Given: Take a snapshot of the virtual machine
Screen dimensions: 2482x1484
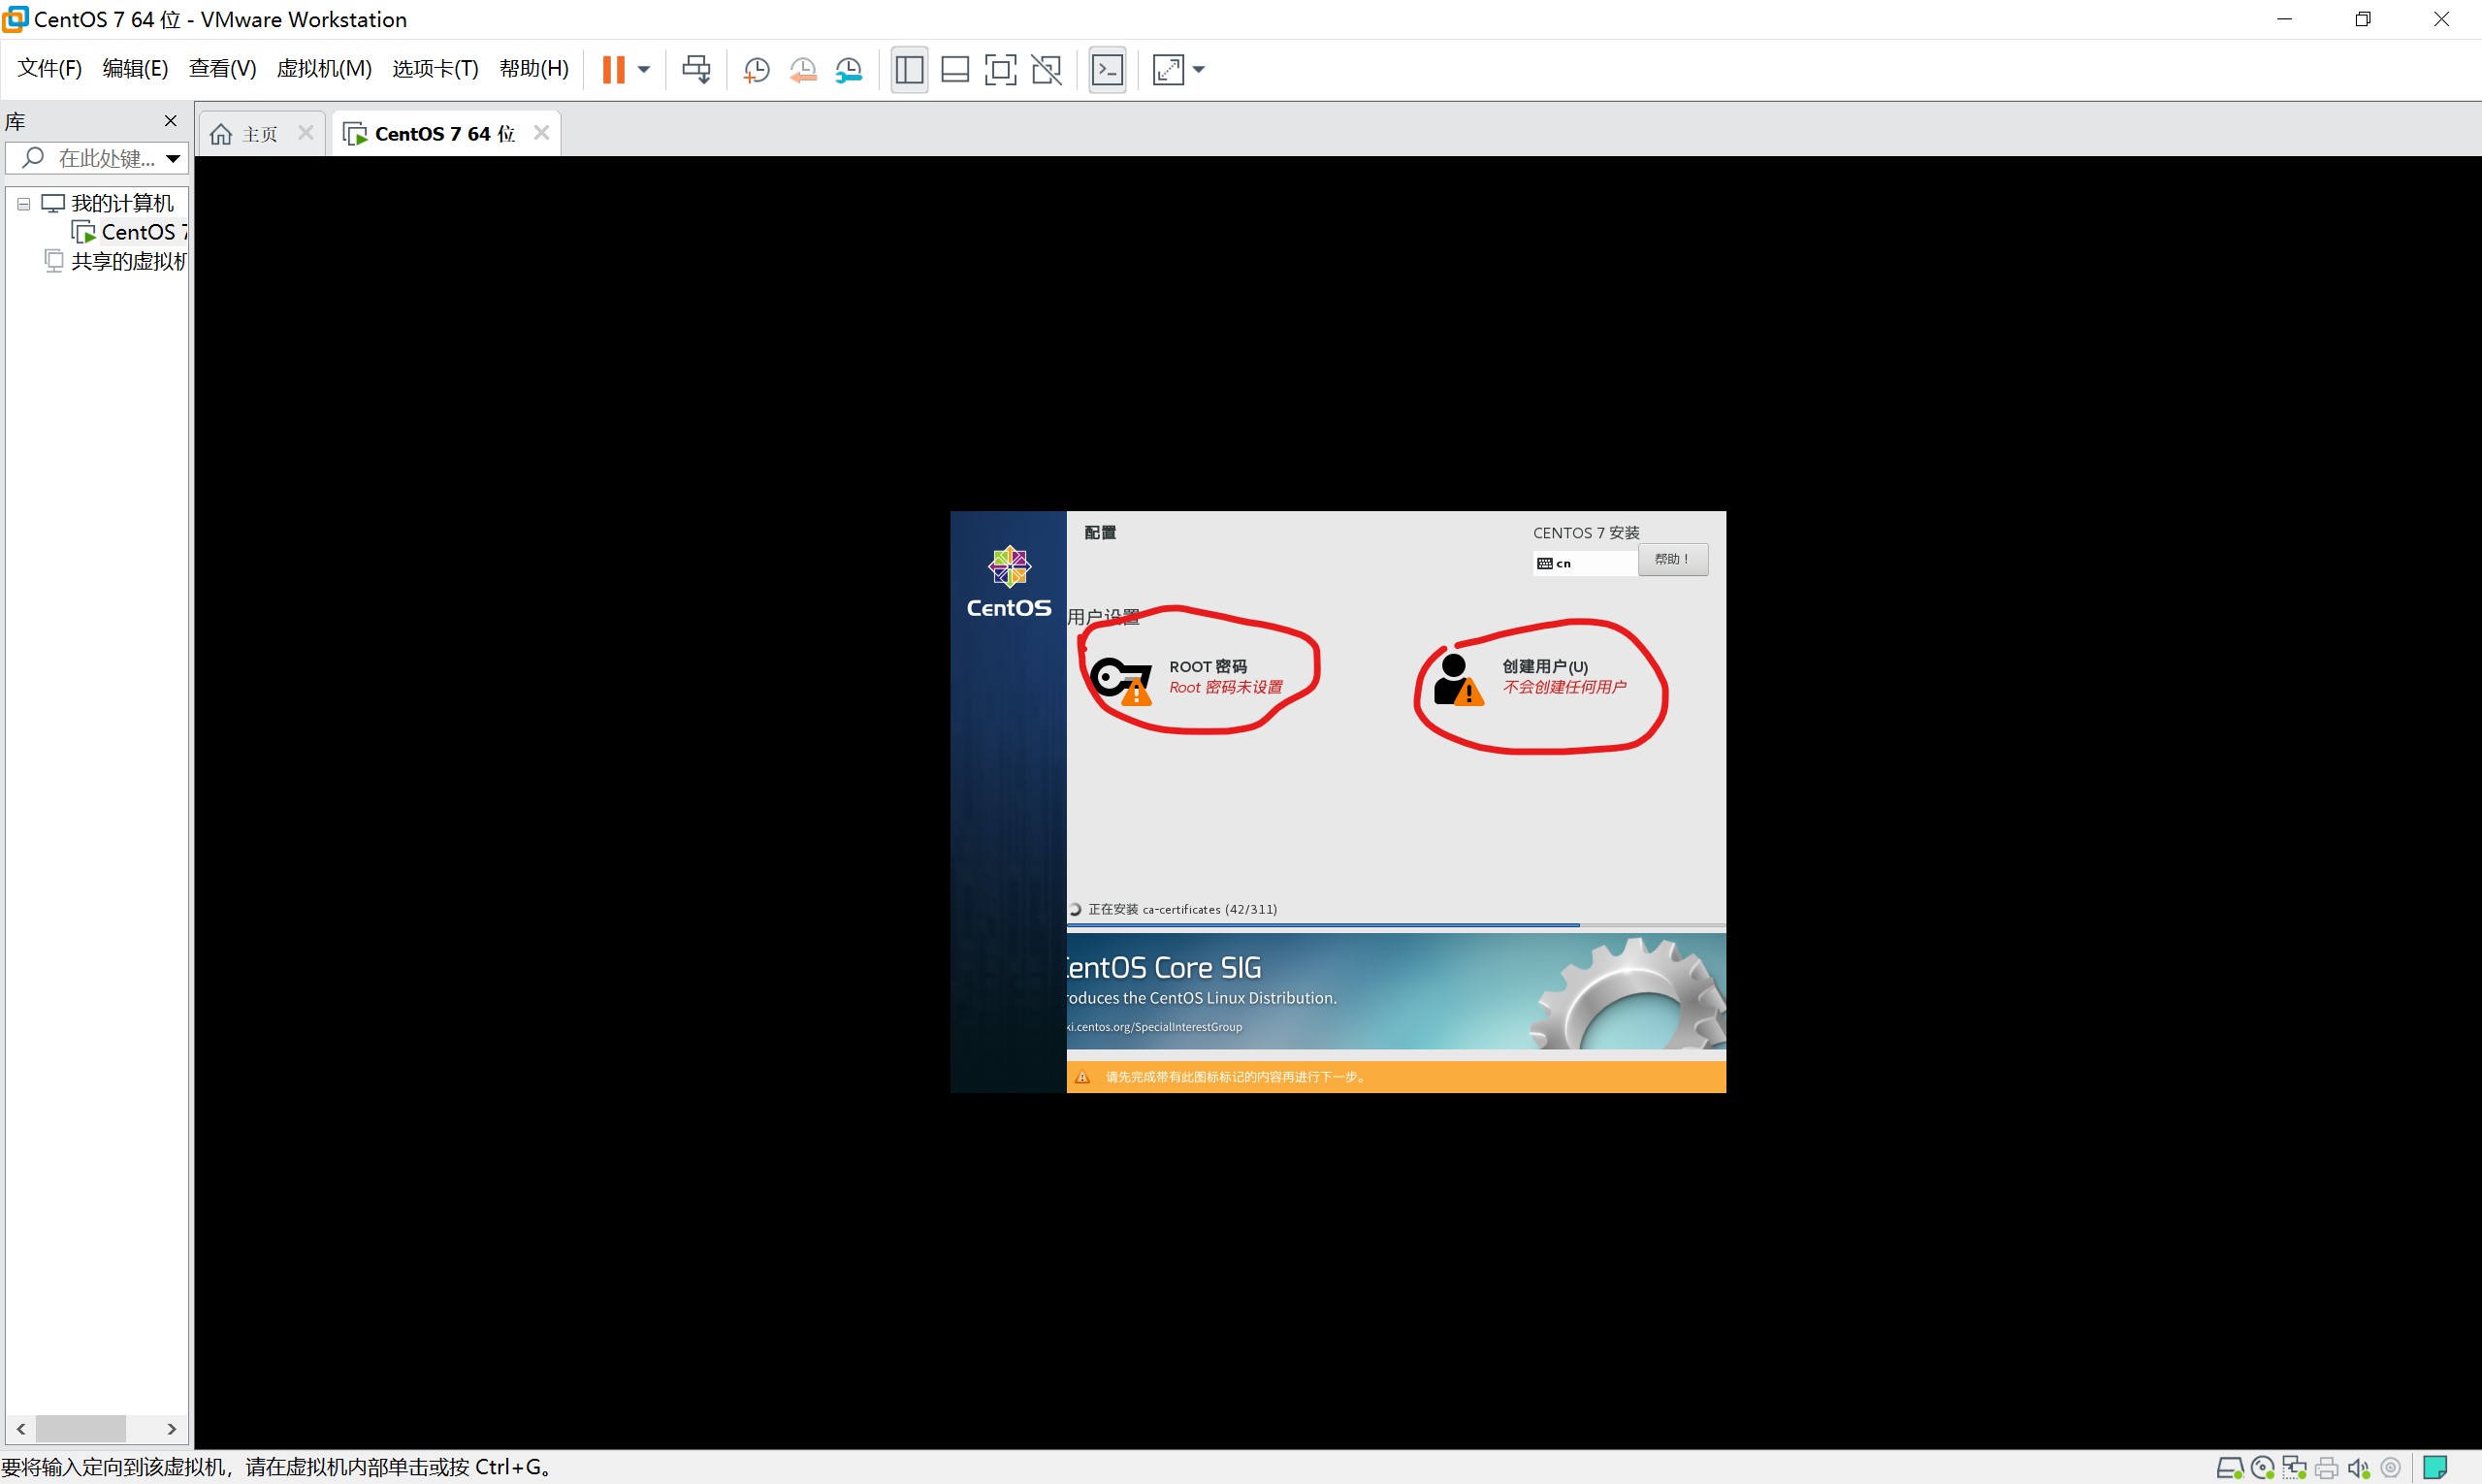Looking at the screenshot, I should point(756,69).
